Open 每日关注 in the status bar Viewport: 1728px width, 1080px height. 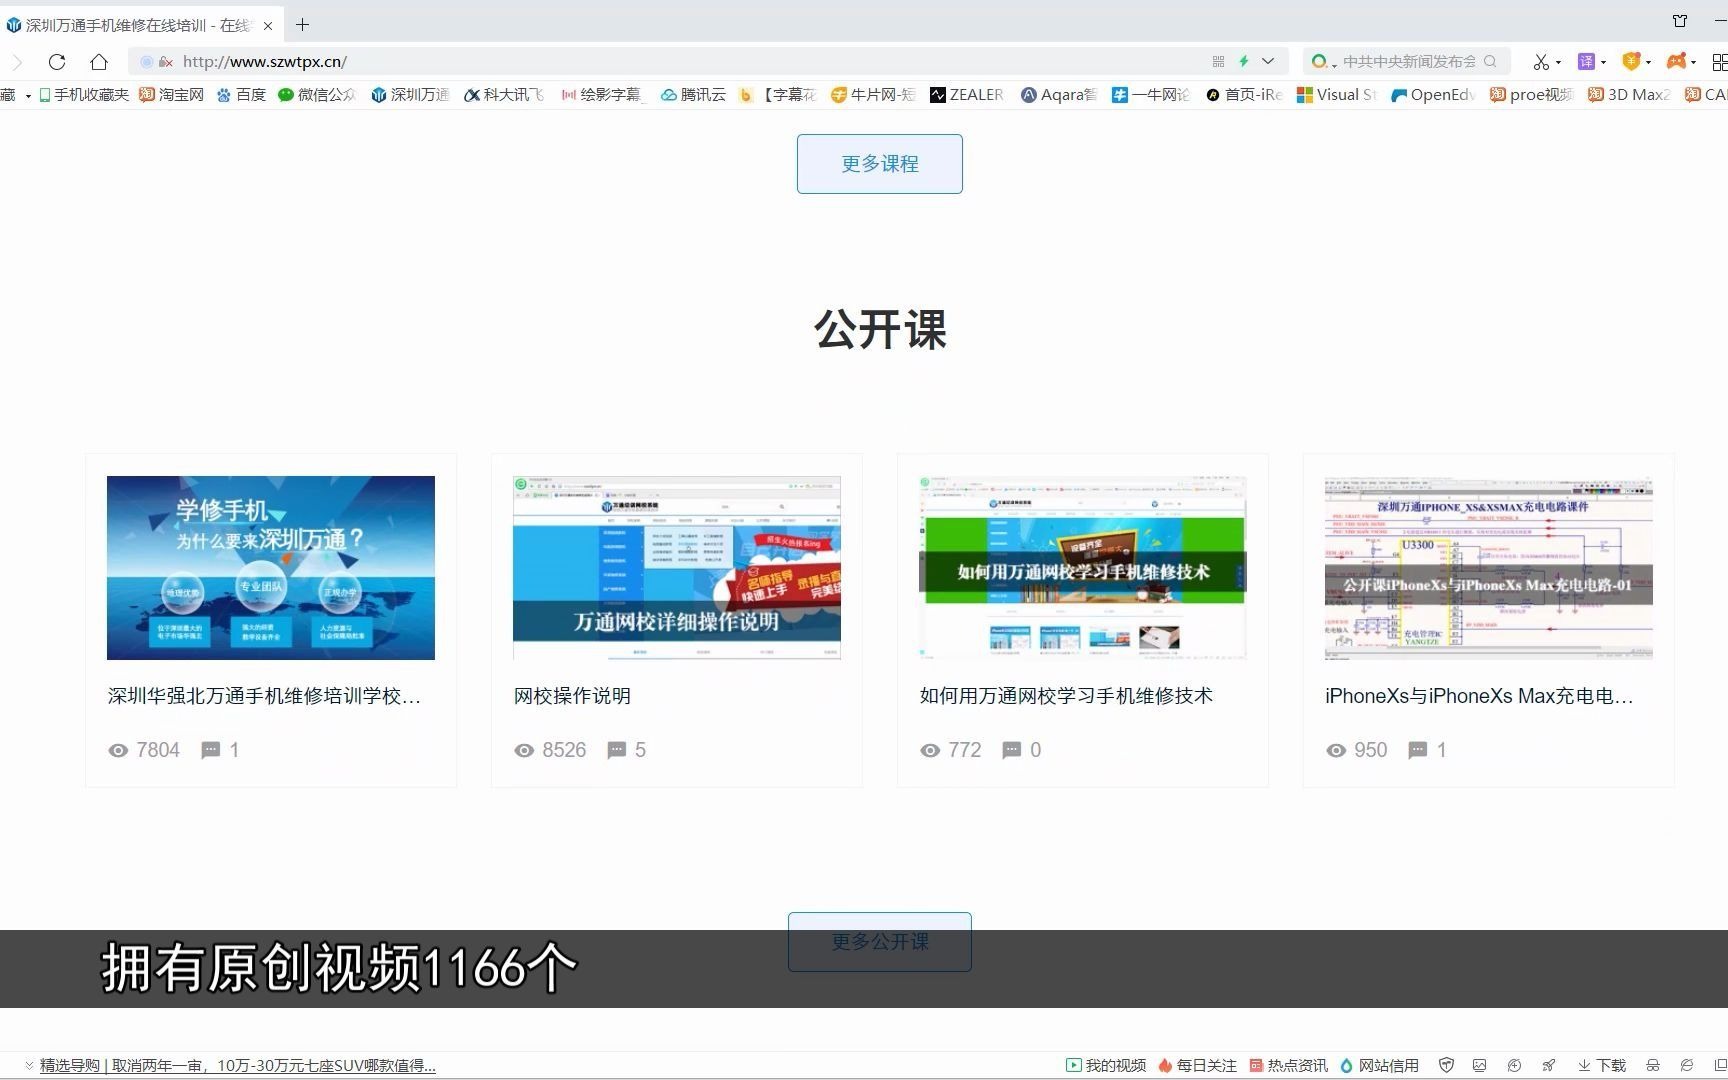(x=1197, y=1066)
